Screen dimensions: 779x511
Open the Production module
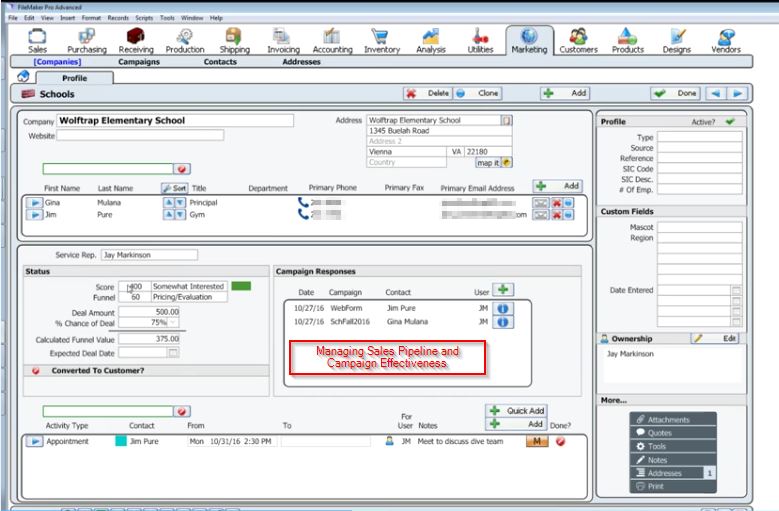pyautogui.click(x=185, y=41)
